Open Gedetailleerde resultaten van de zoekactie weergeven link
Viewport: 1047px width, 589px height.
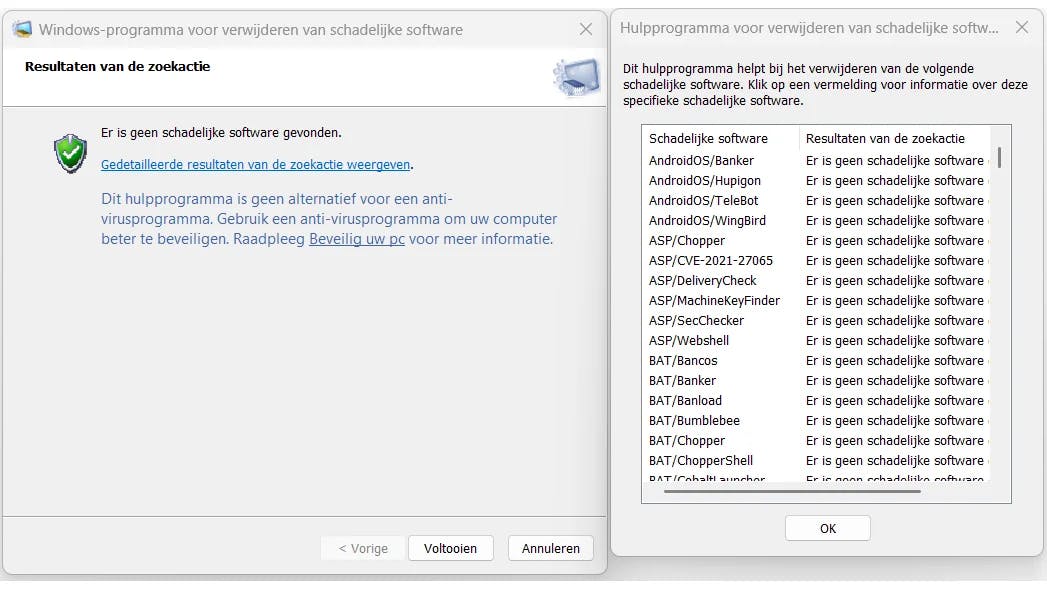click(x=256, y=164)
